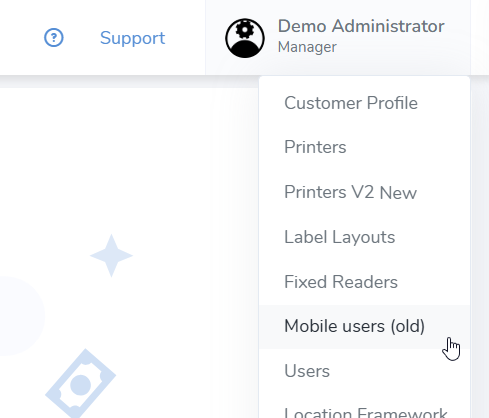Screen dimensions: 489x418
Task: Go to Label Layouts
Action: click(x=364, y=237)
